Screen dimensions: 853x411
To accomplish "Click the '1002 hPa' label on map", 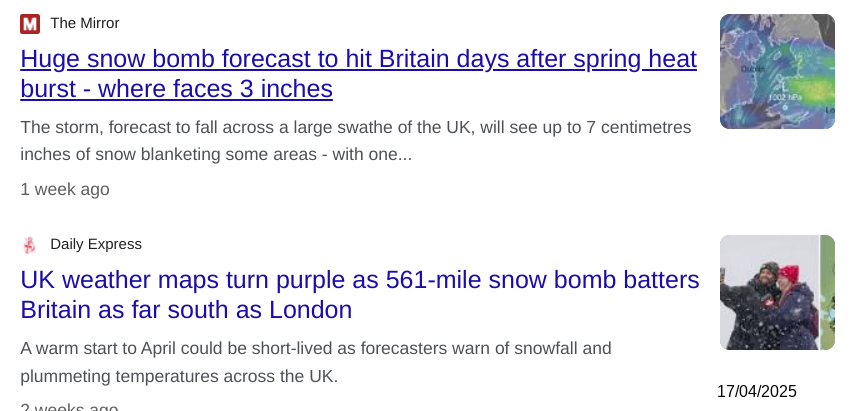I will click(x=785, y=97).
